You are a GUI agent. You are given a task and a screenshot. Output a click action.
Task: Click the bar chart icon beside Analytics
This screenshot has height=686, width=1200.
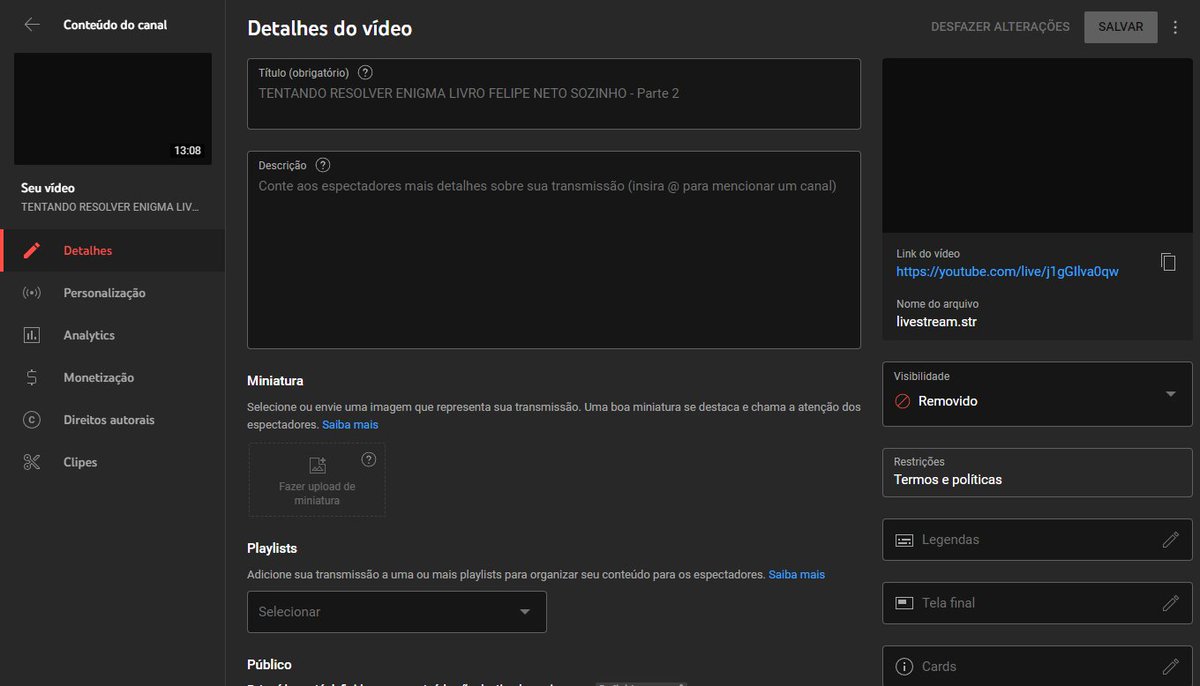point(32,335)
